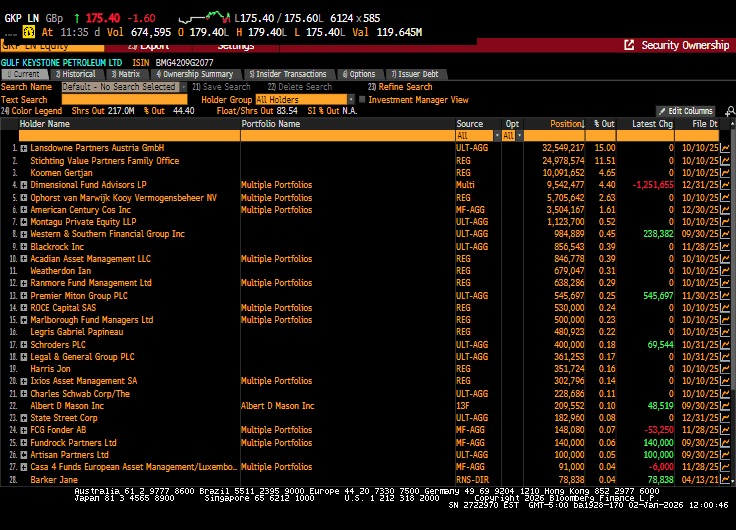Sort by the File Dt column header
The image size is (736, 530).
(x=705, y=124)
